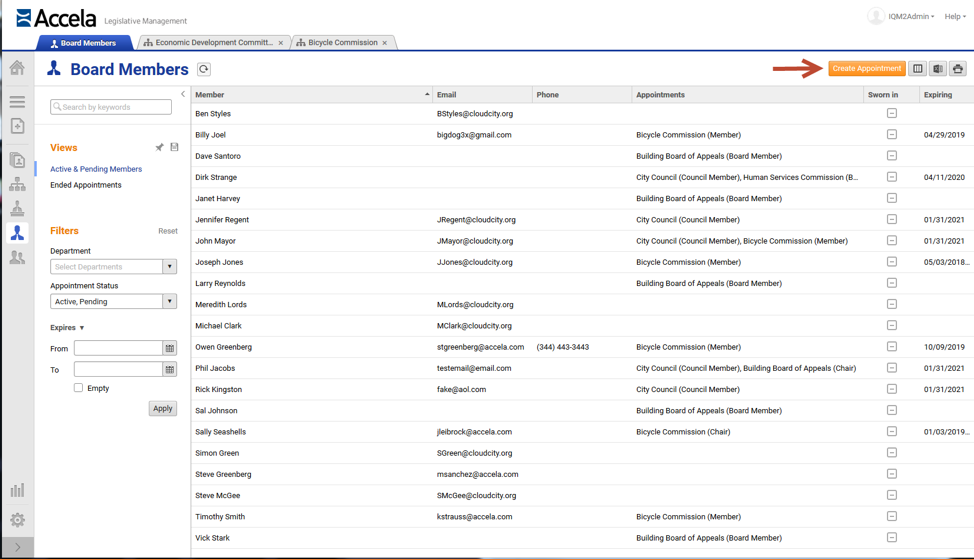Collapse the filter panel chevron
This screenshot has width=974, height=560.
[183, 94]
